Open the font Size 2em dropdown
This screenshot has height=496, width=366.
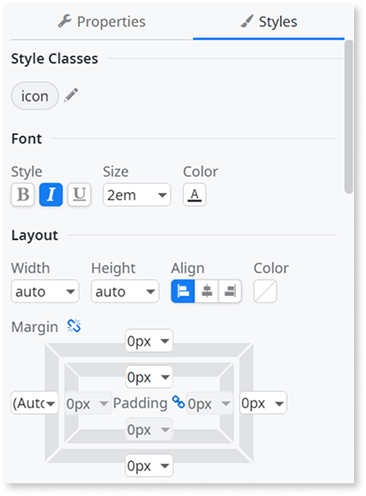point(137,195)
